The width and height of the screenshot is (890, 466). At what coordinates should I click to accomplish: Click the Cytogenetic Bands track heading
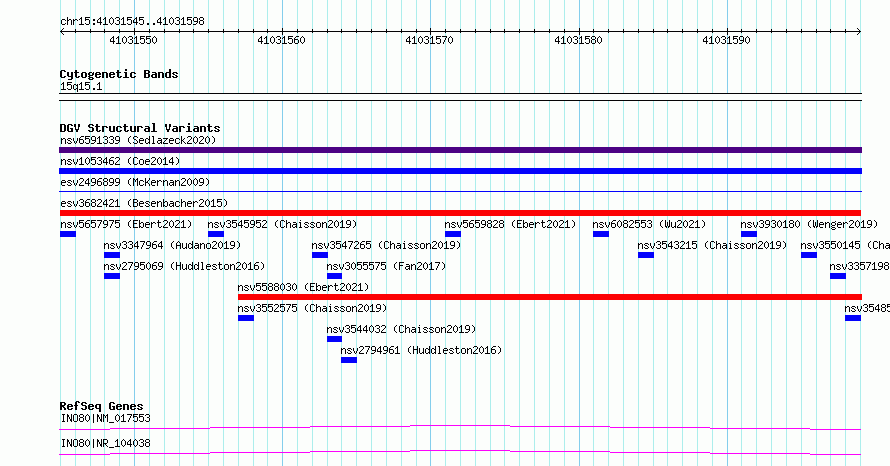click(119, 74)
